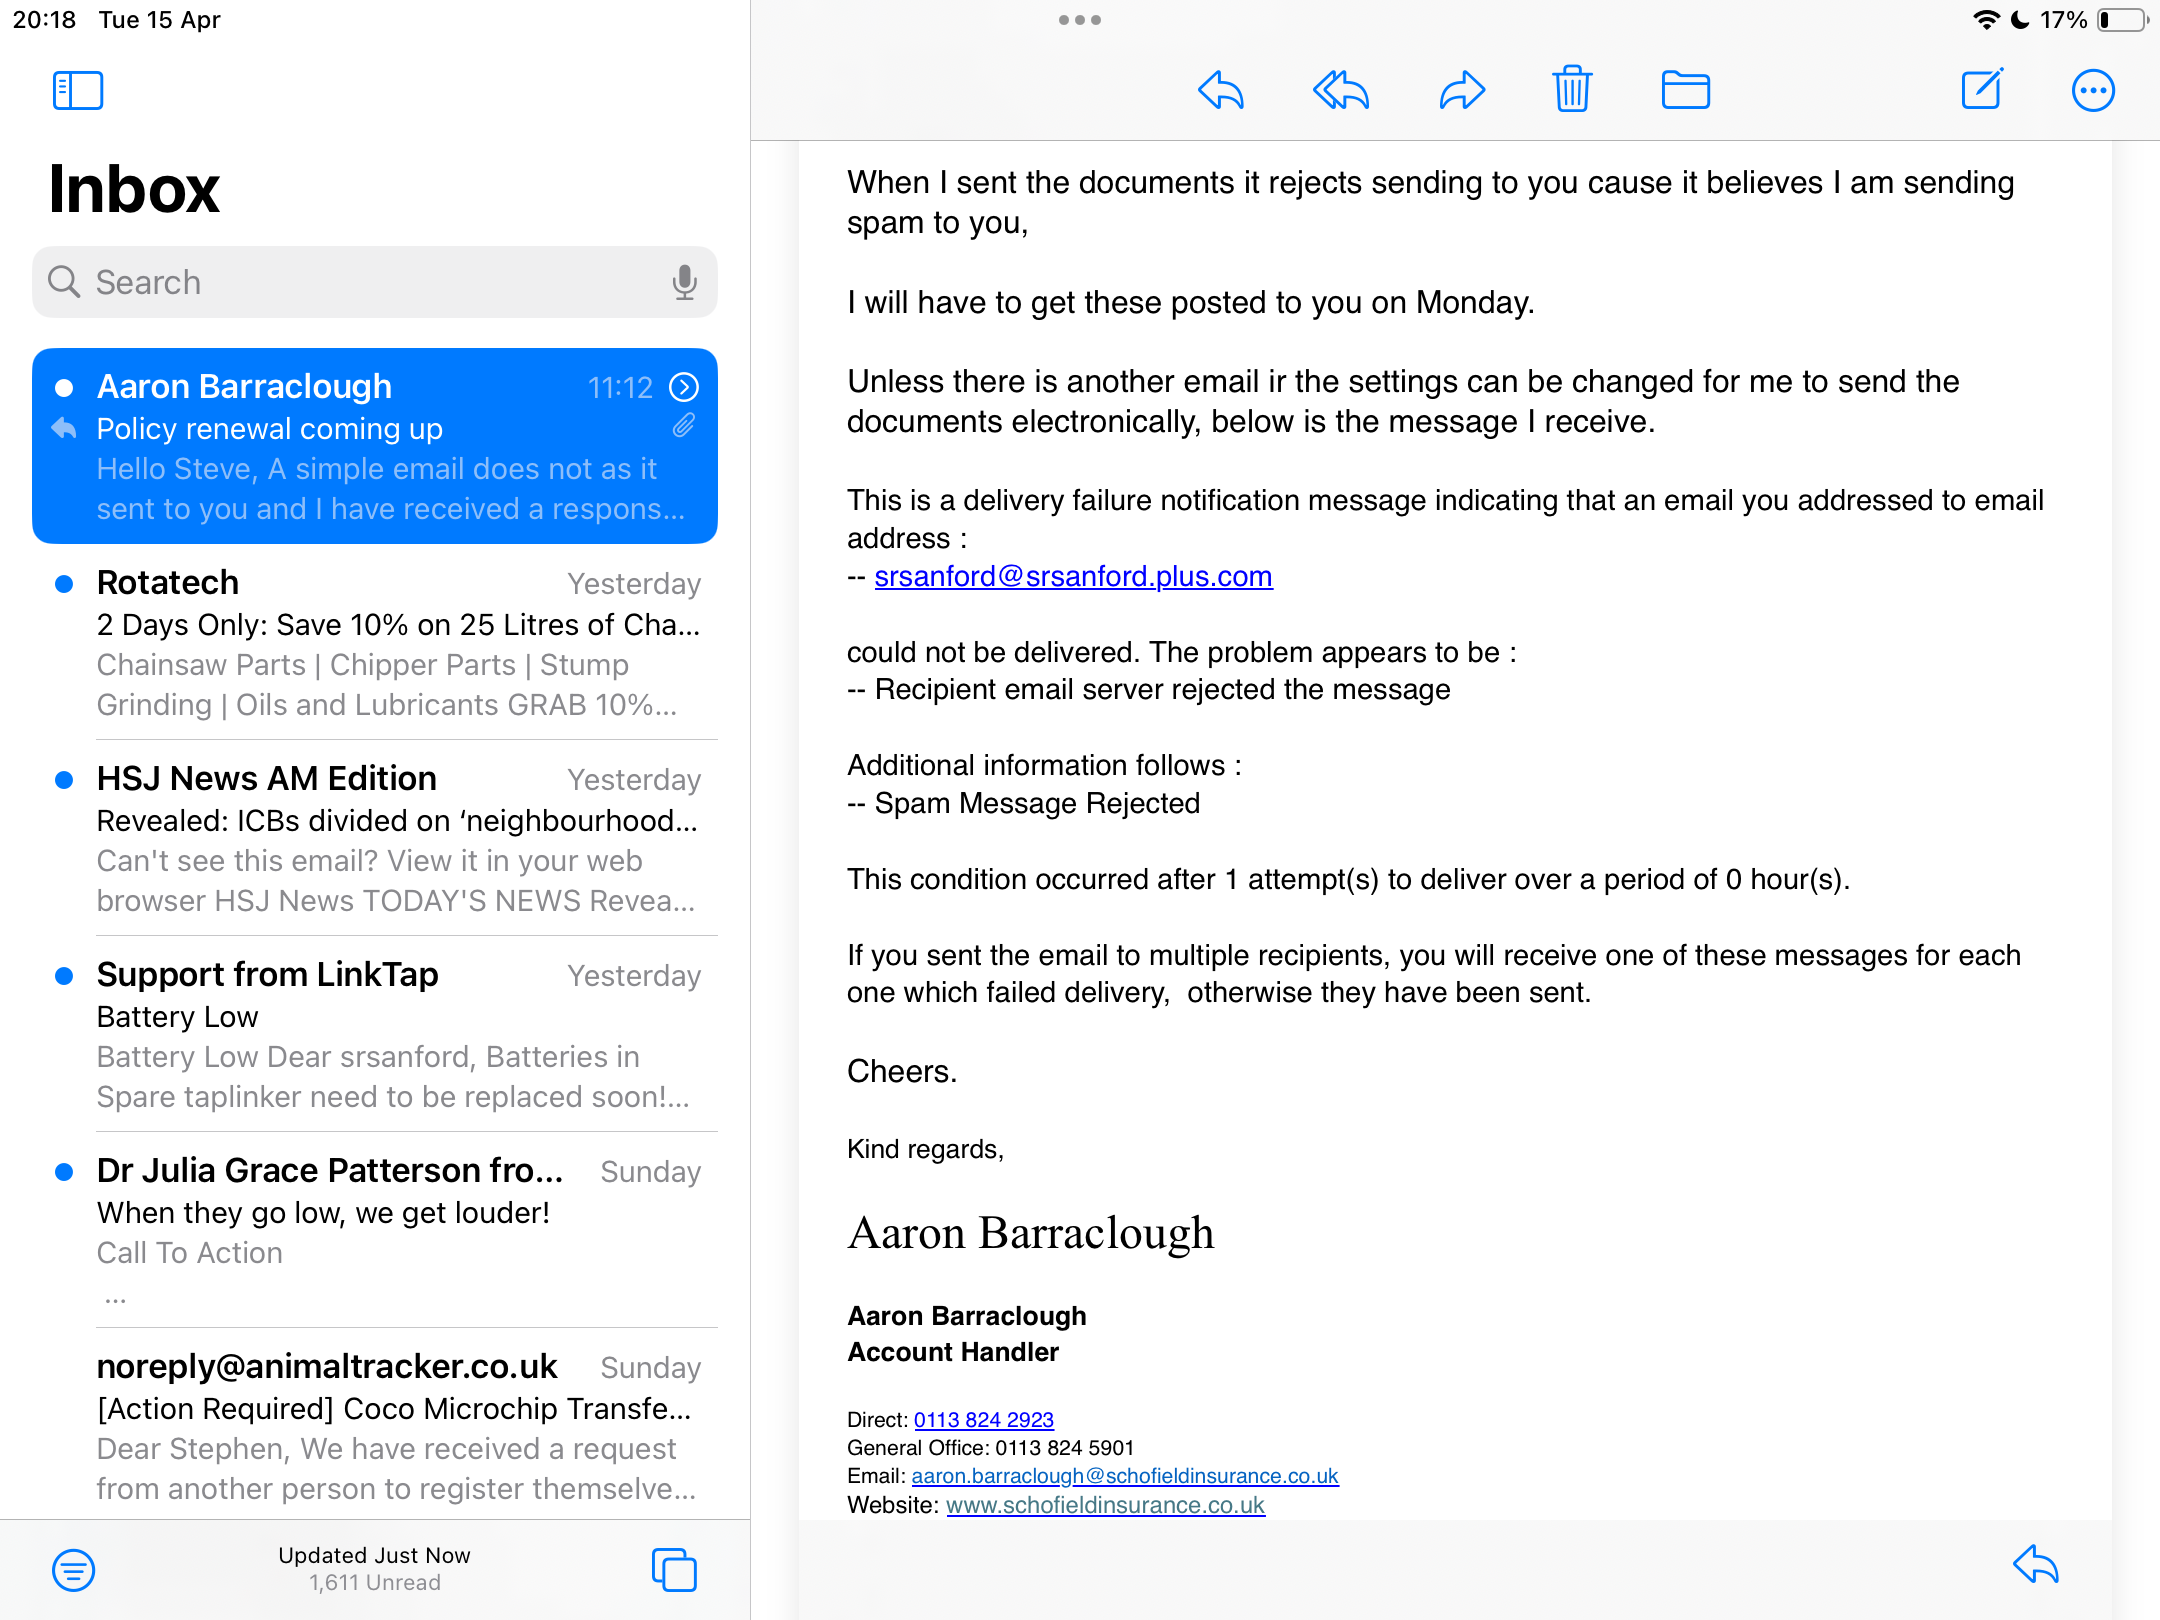Tap the Wi-Fi status icon
Screen dimensions: 2160x1620
click(1986, 20)
